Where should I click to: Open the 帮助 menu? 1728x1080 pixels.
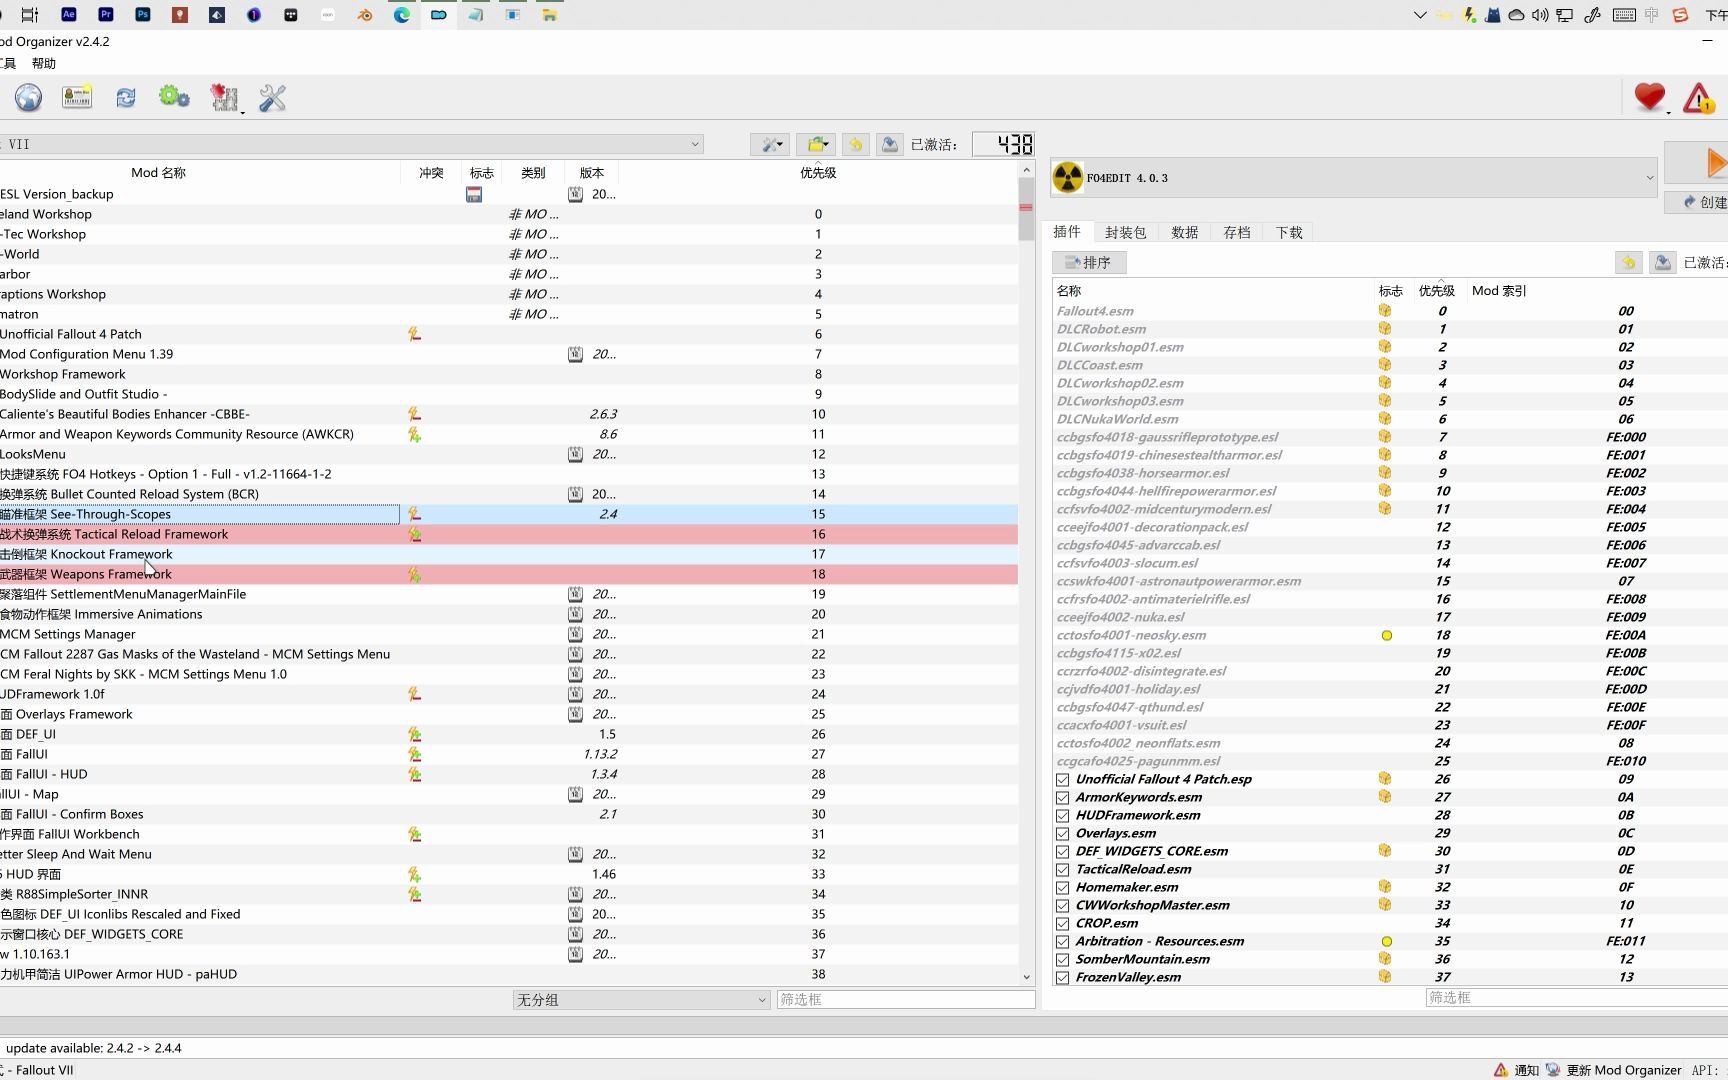[44, 63]
